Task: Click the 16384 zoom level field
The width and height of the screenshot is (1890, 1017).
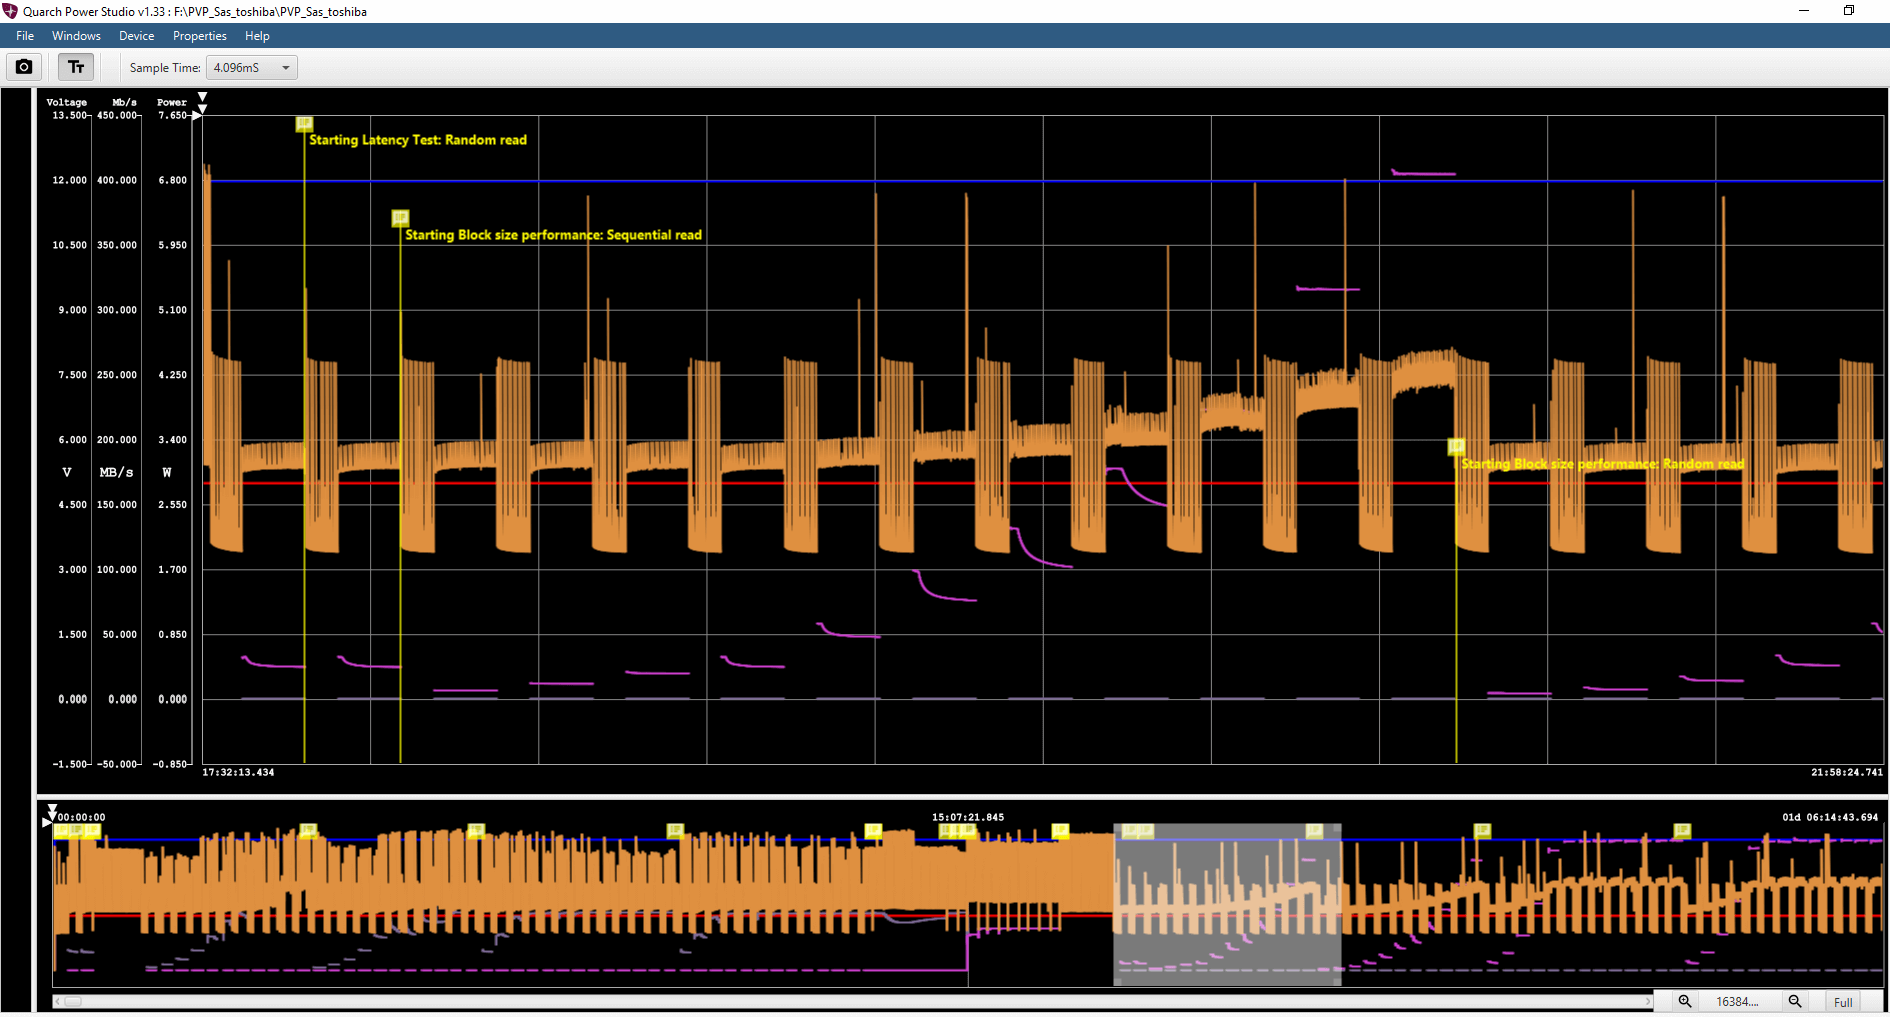Action: pos(1738,1001)
